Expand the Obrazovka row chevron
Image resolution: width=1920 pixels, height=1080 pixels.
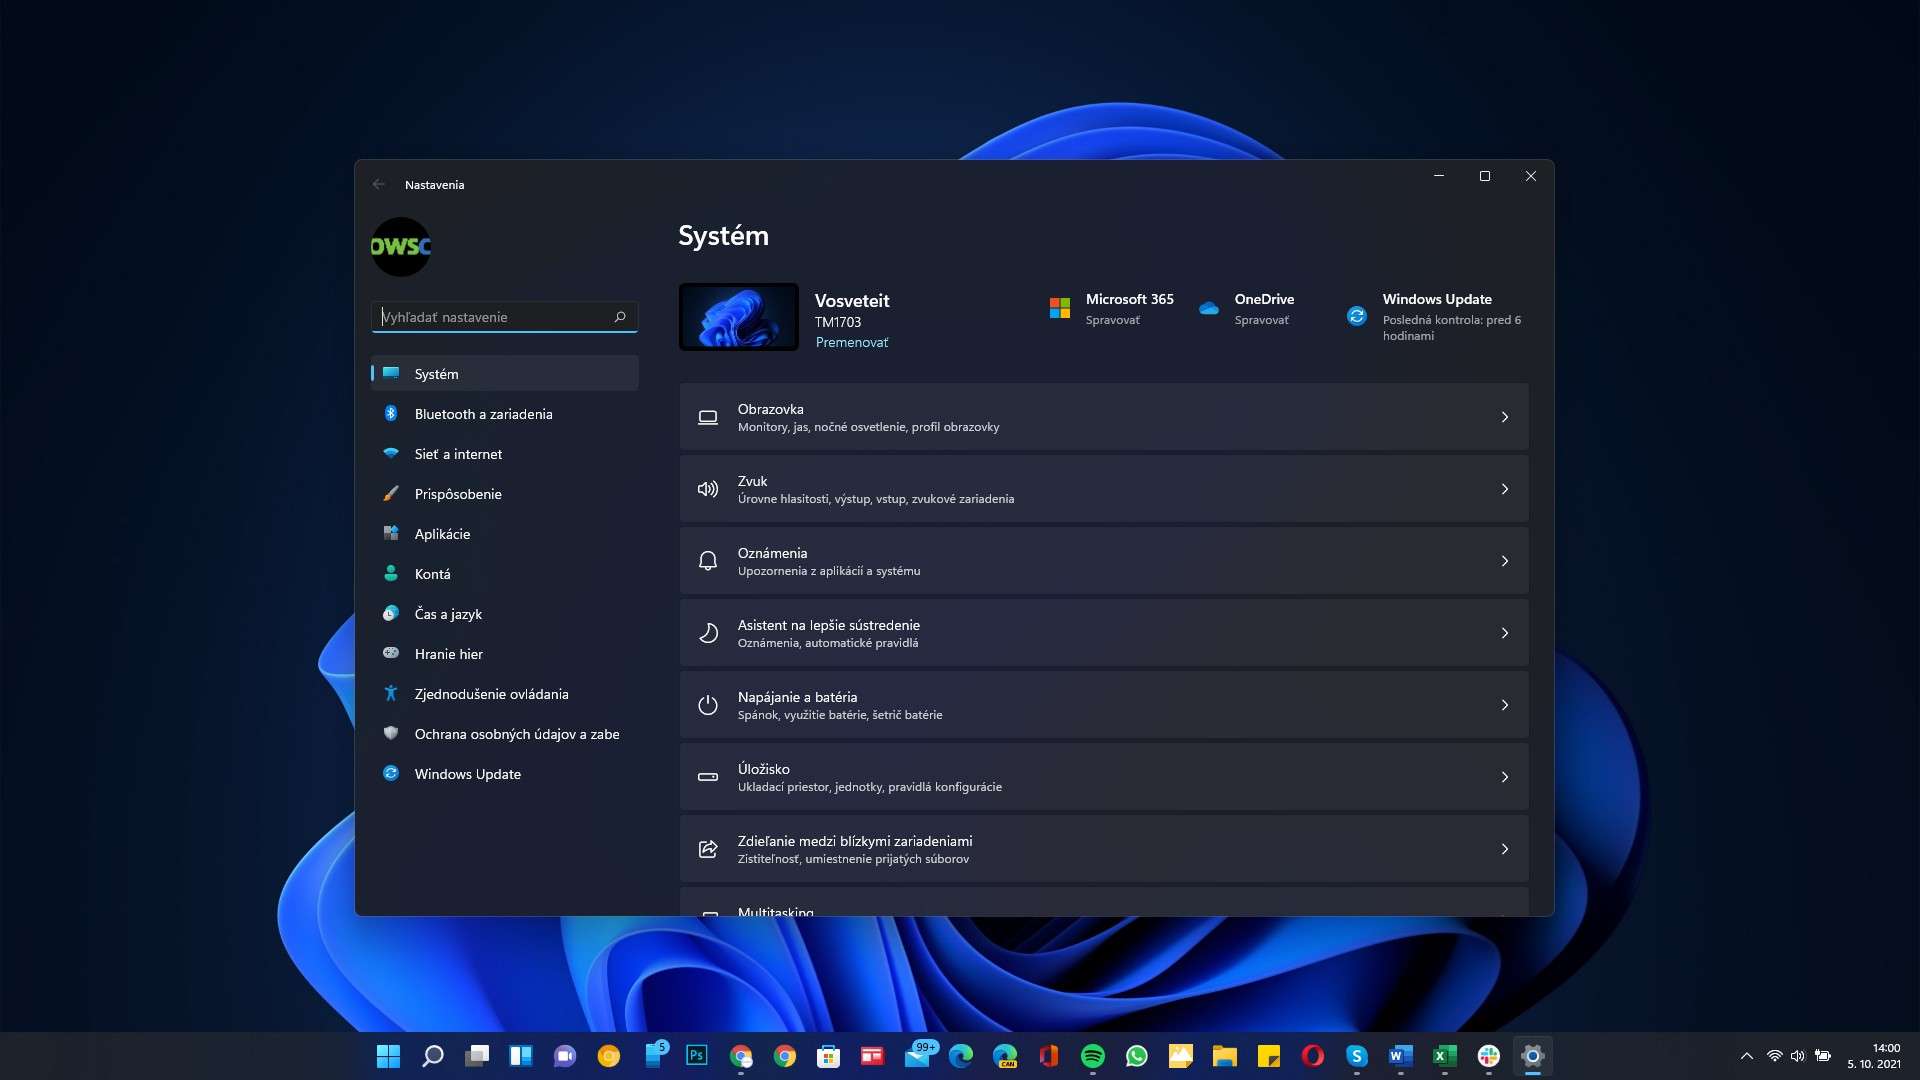tap(1505, 417)
